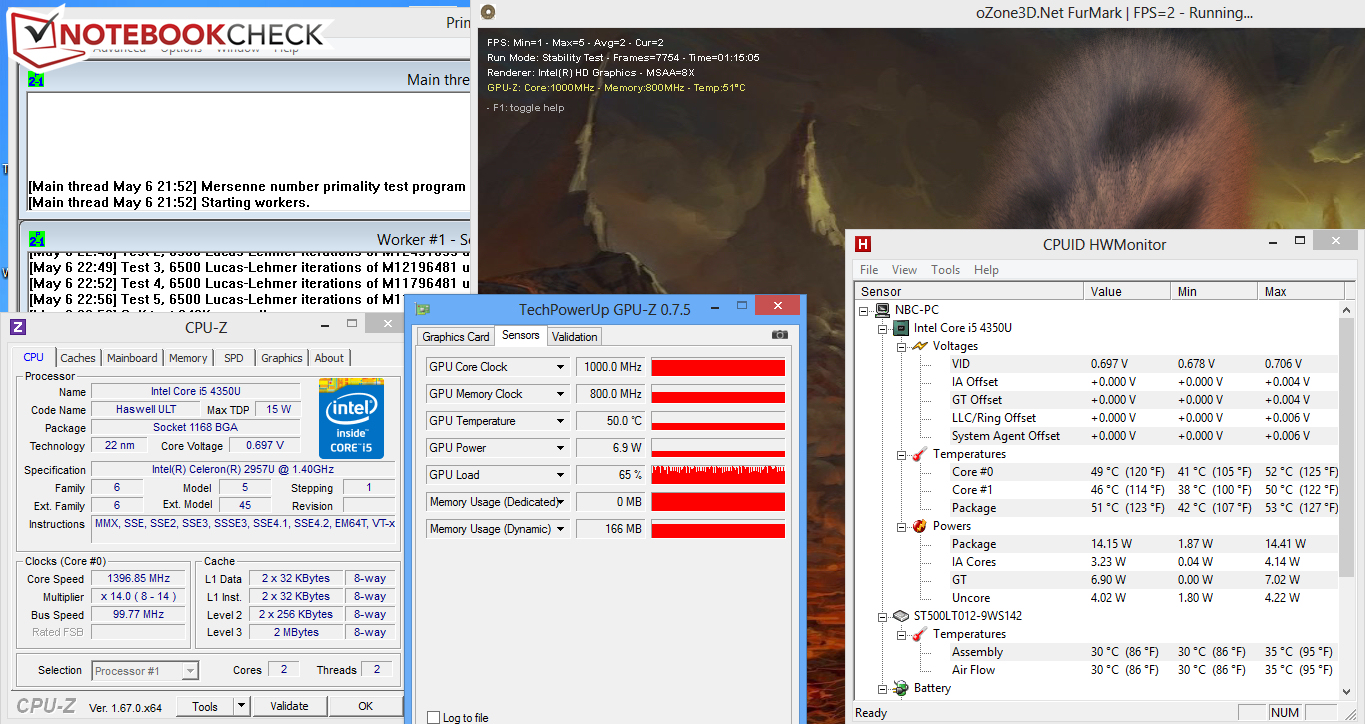
Task: Collapse the Temperatures node under Intel Core i5
Action: [901, 454]
